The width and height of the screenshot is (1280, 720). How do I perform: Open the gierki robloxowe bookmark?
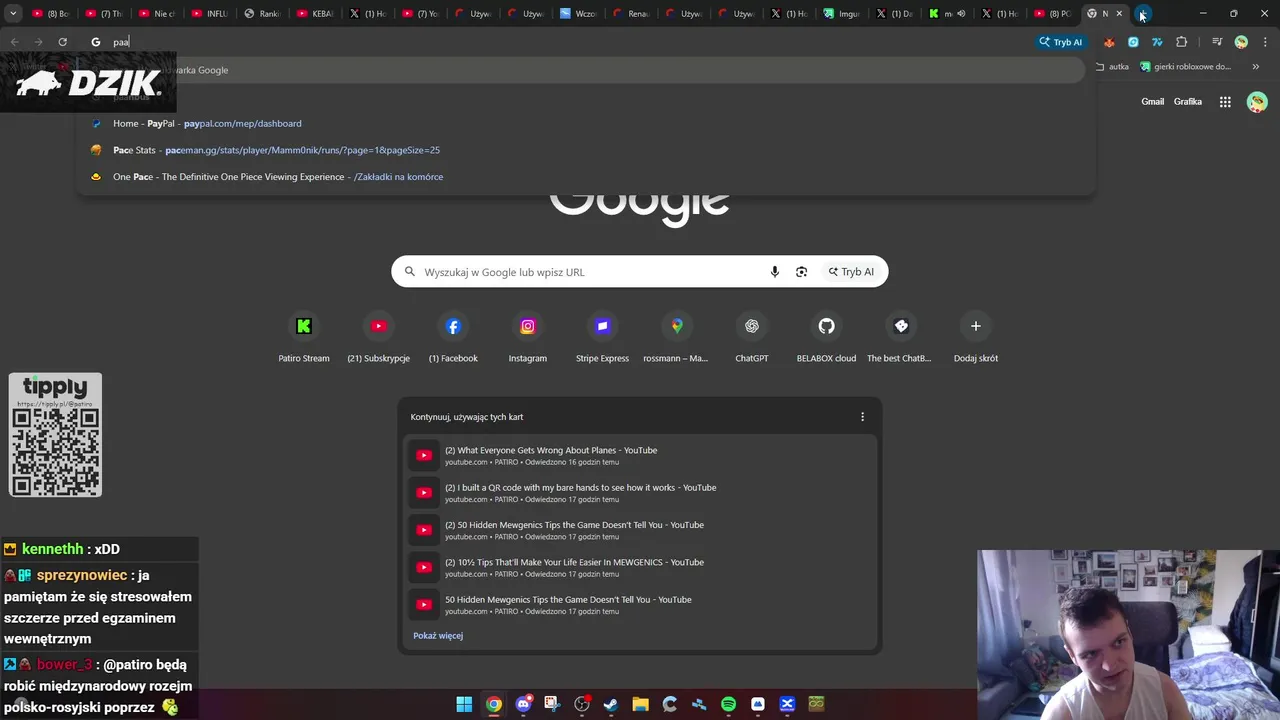pyautogui.click(x=1186, y=67)
